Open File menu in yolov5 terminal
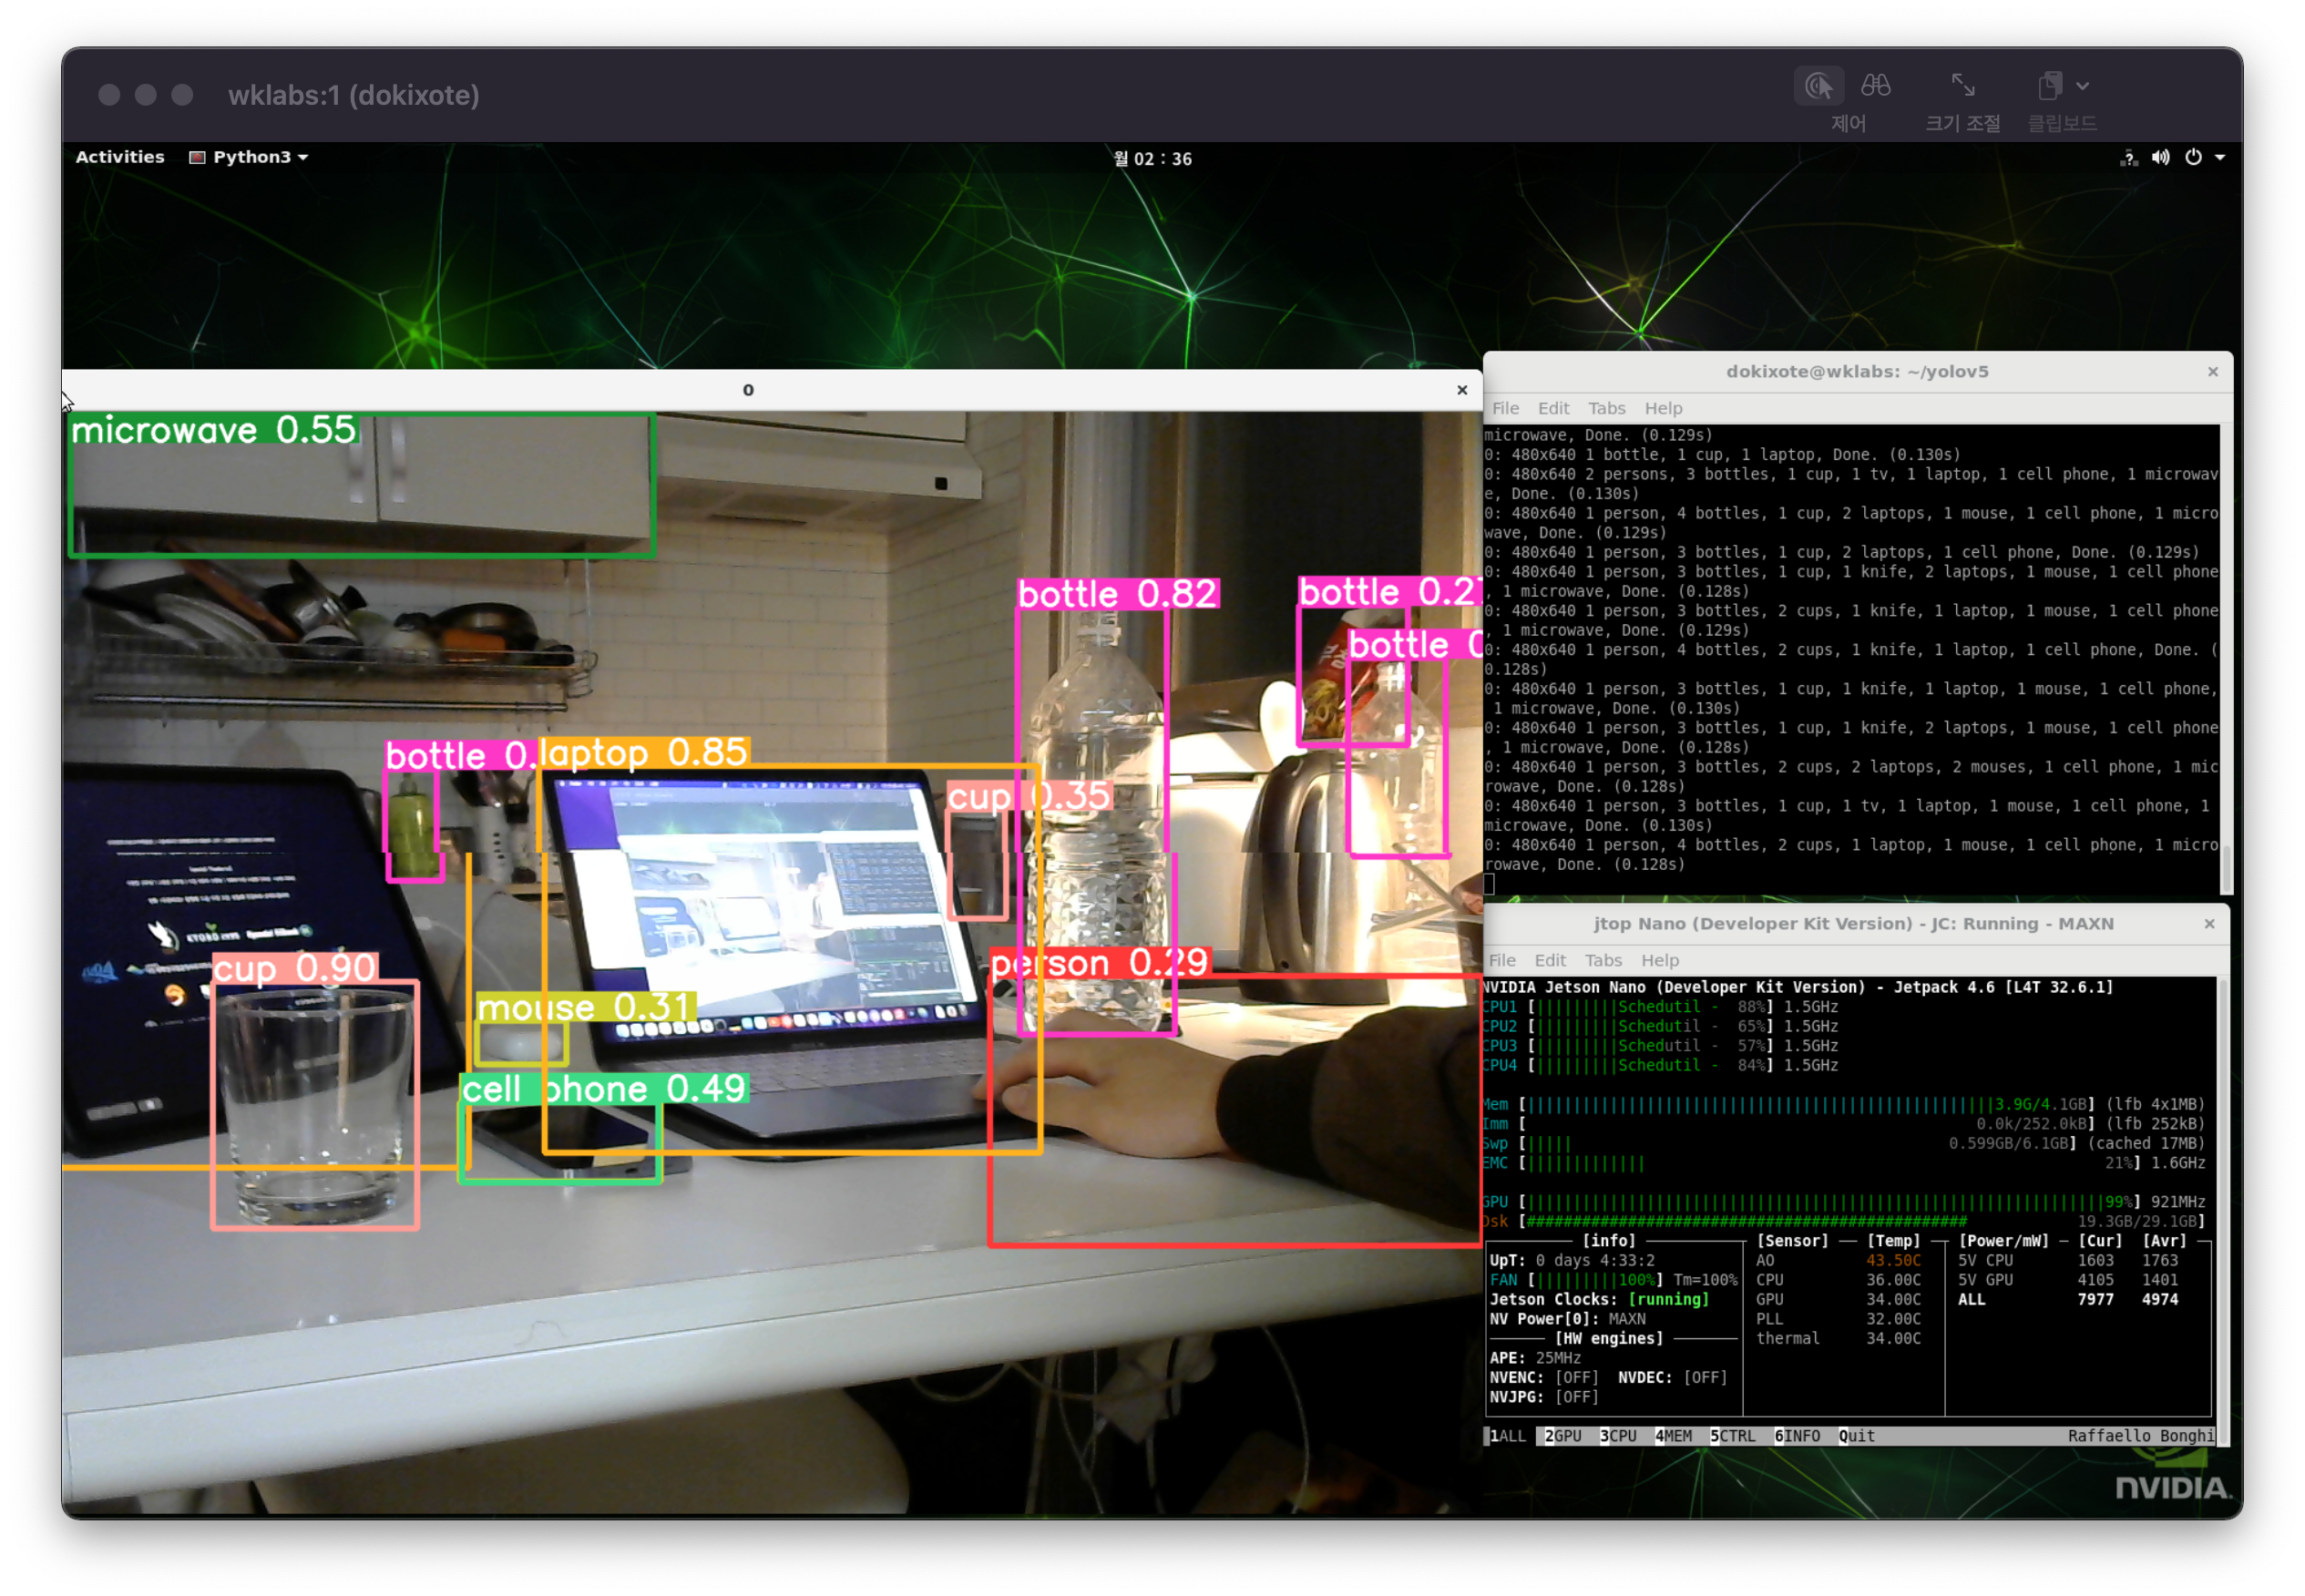 click(x=1505, y=408)
